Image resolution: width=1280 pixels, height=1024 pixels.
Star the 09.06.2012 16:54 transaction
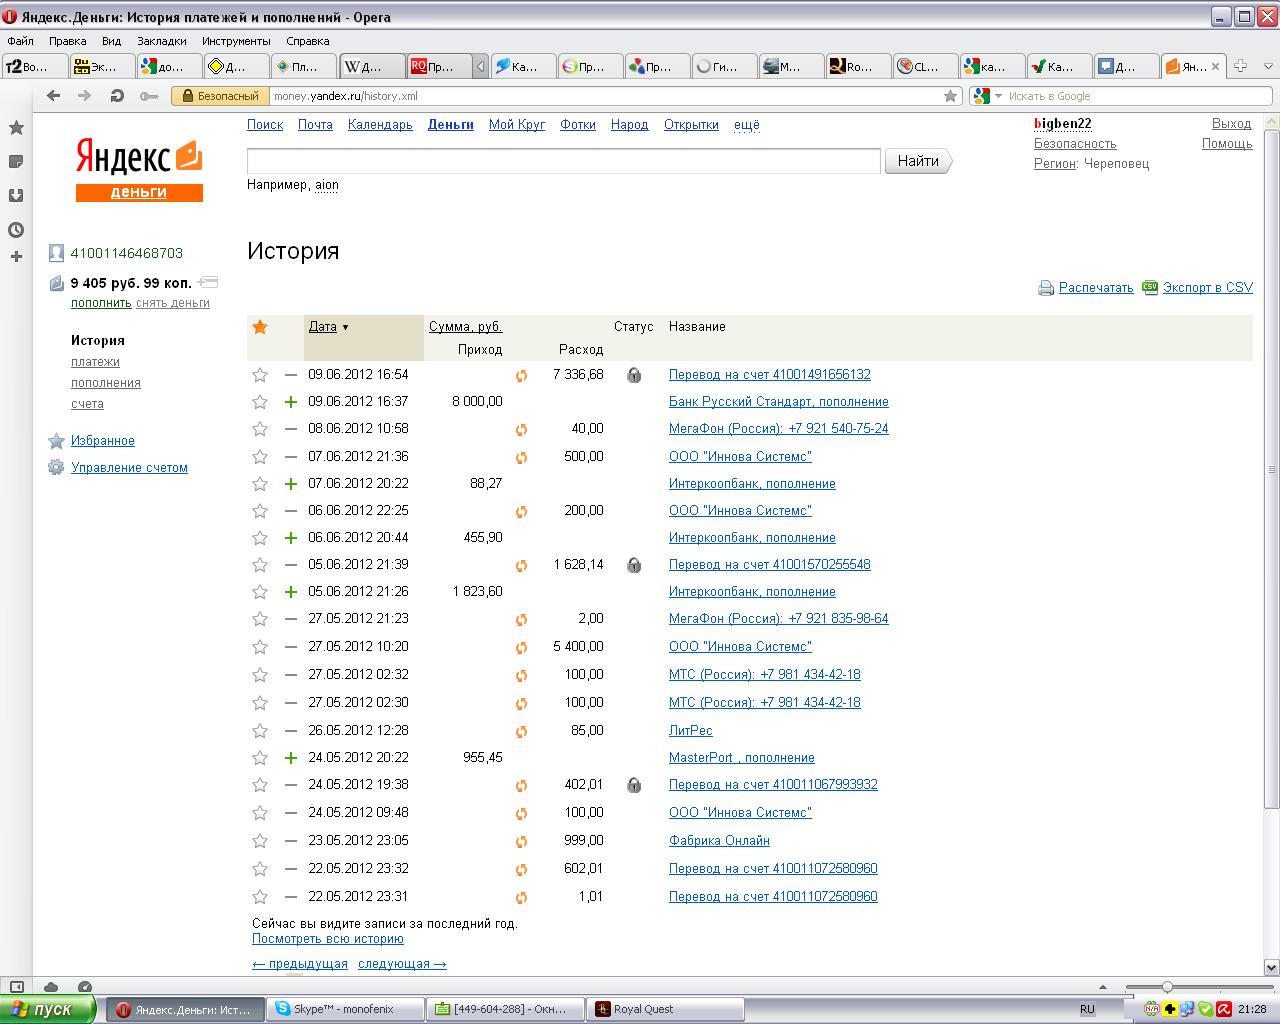[x=260, y=375]
